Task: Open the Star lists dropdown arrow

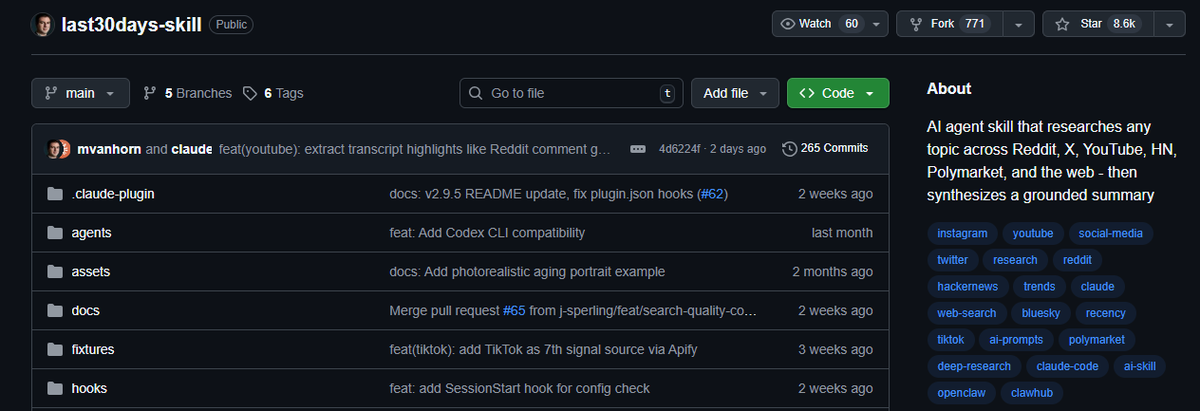Action: [1168, 24]
